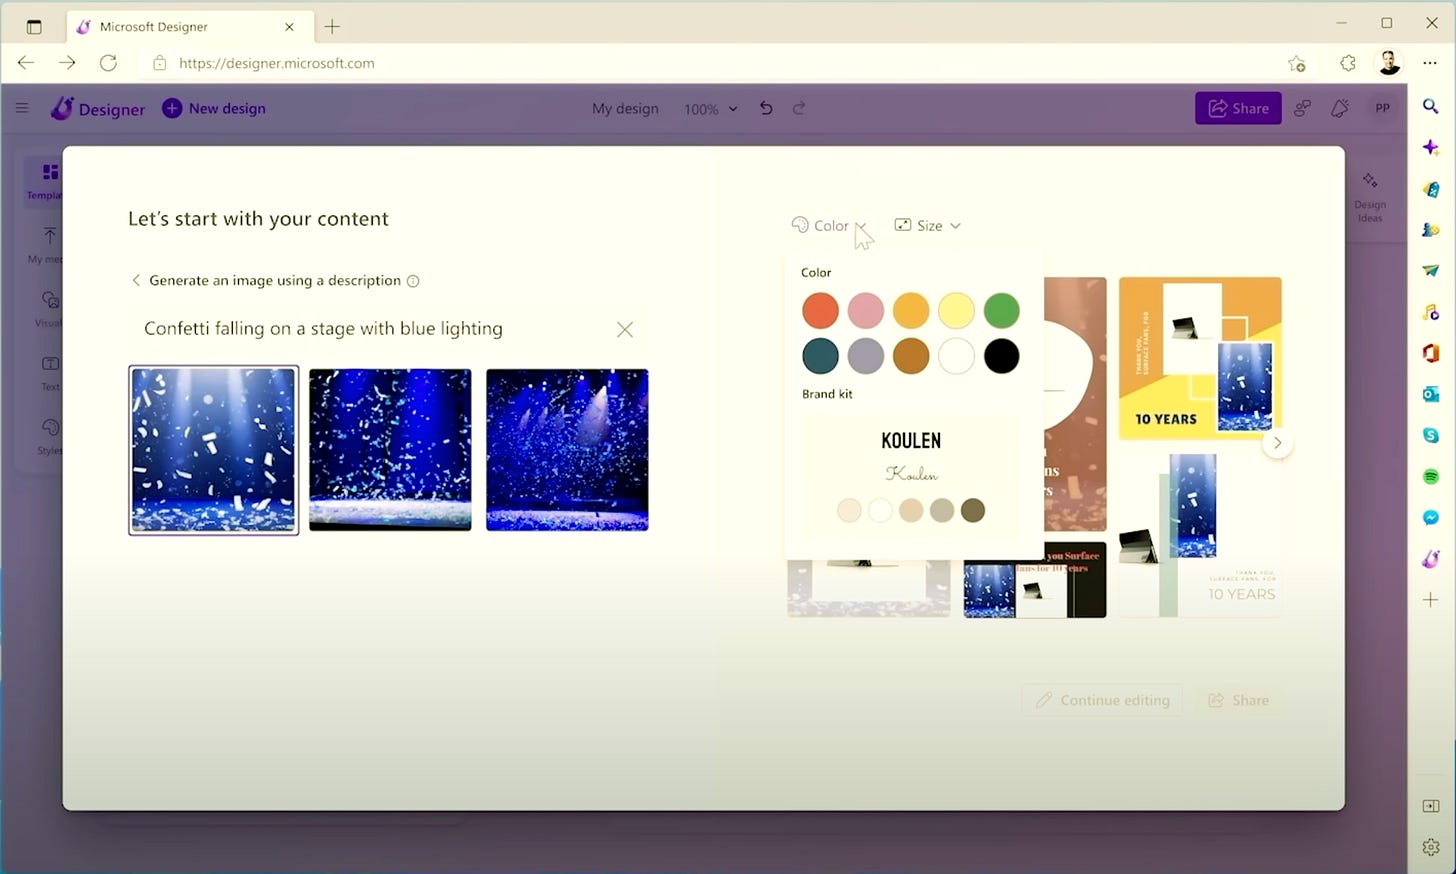Refresh the browser page

point(108,63)
